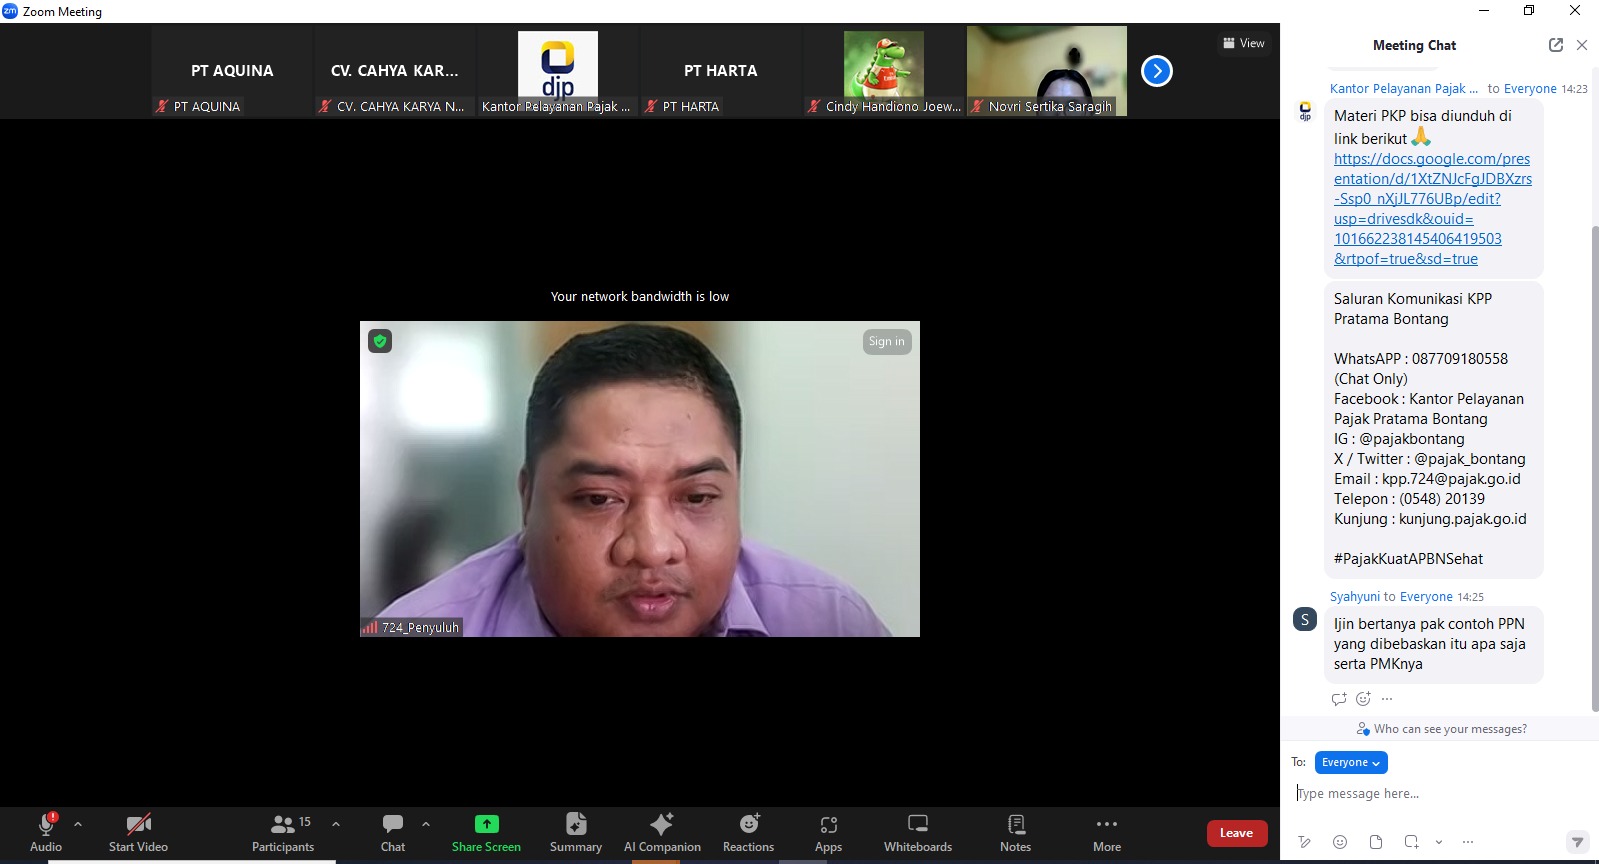1599x864 pixels.
Task: Open the emoji picker in chat composer
Action: [1340, 842]
